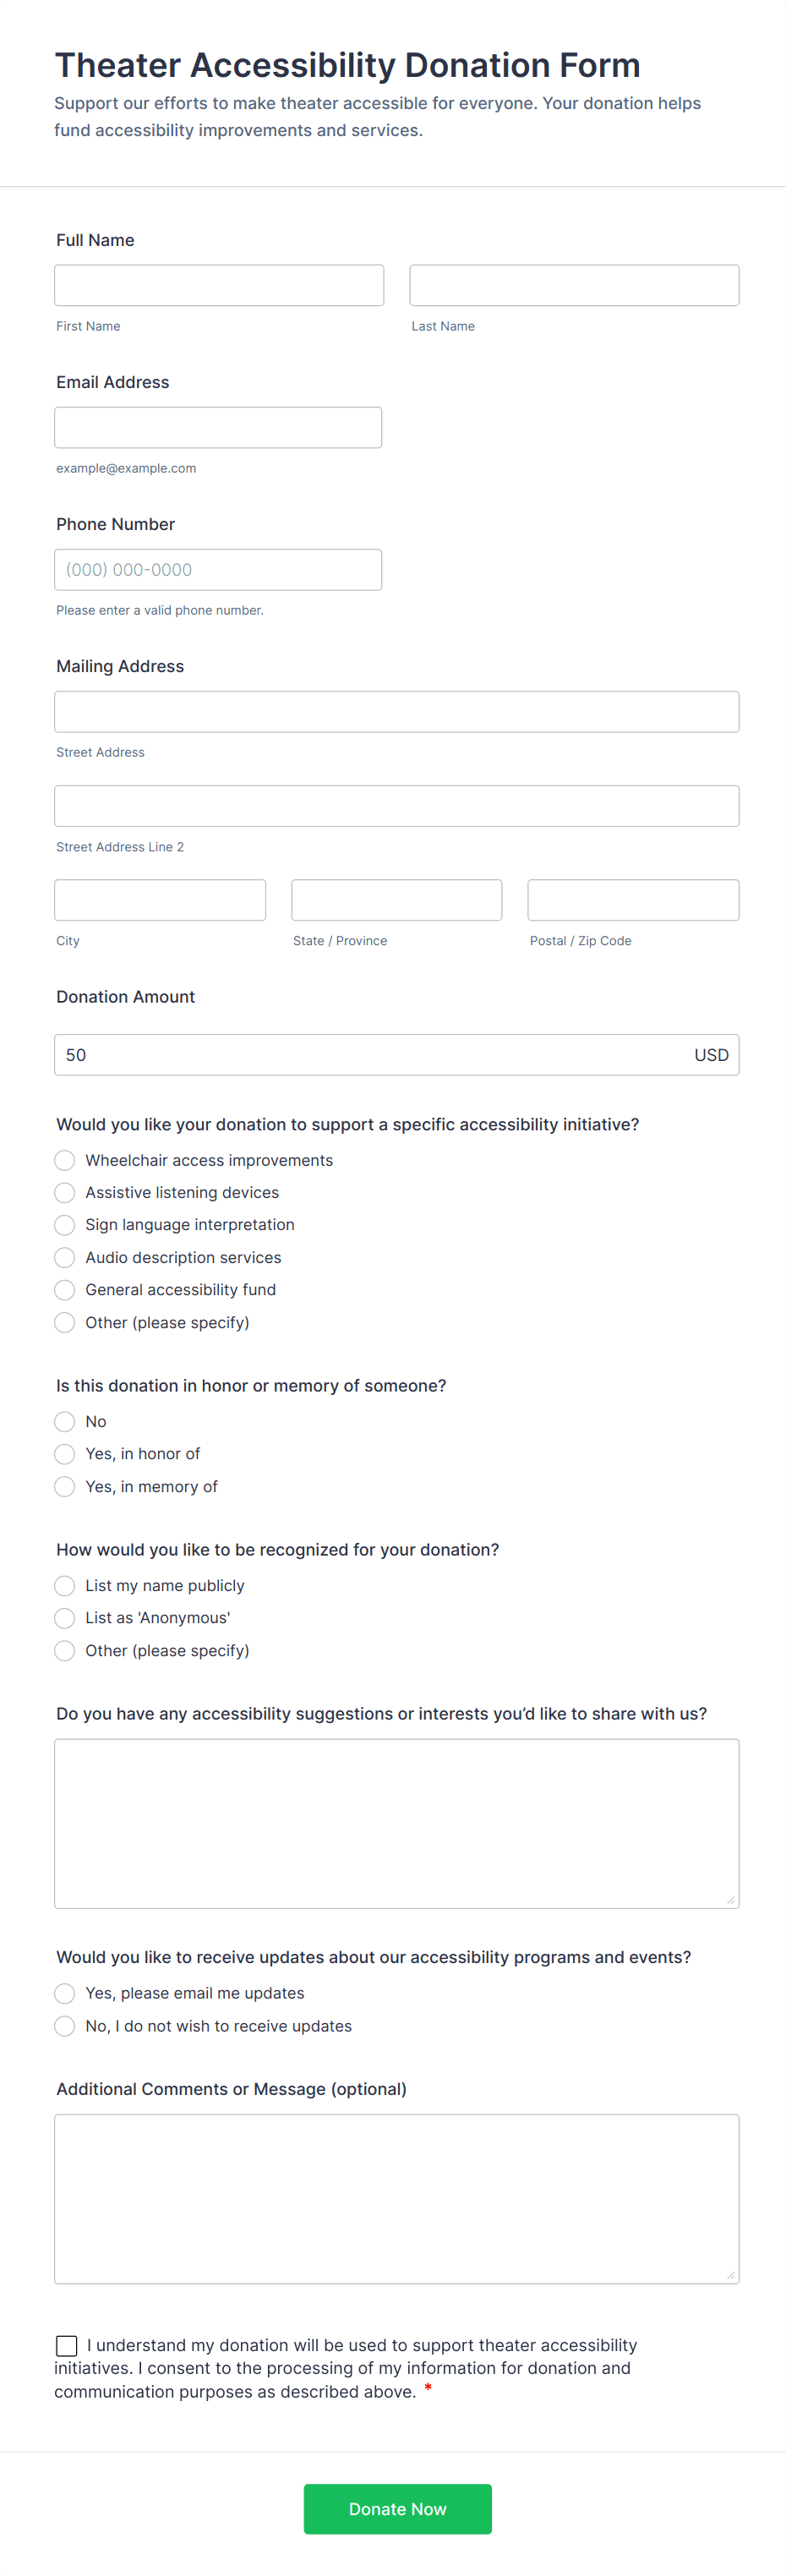This screenshot has height=2576, width=786.
Task: Click the Phone Number input box
Action: pos(218,569)
